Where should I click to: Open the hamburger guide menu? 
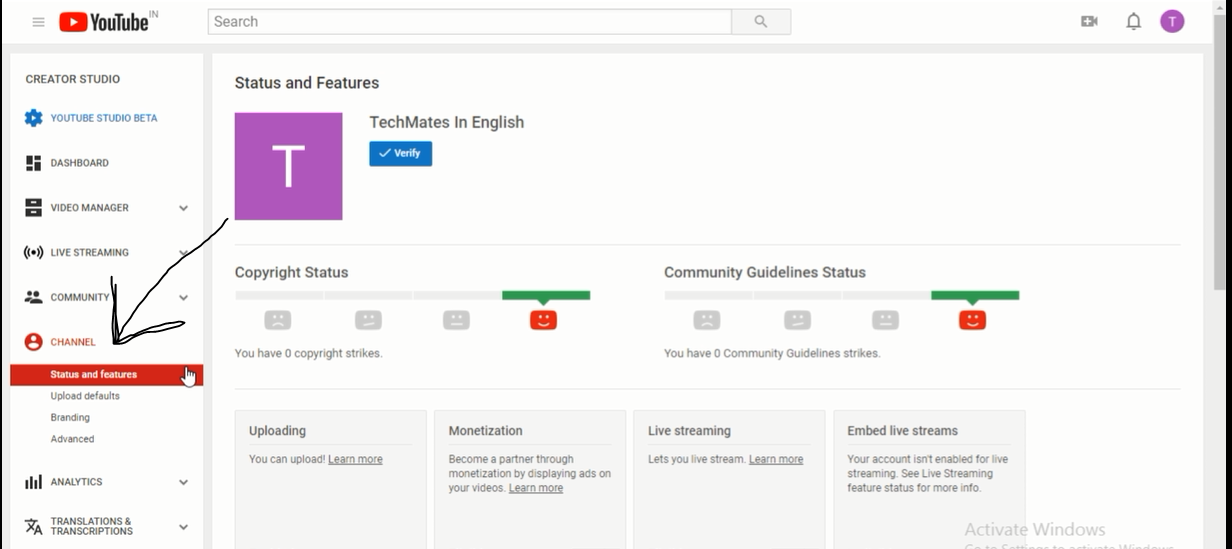pos(38,22)
